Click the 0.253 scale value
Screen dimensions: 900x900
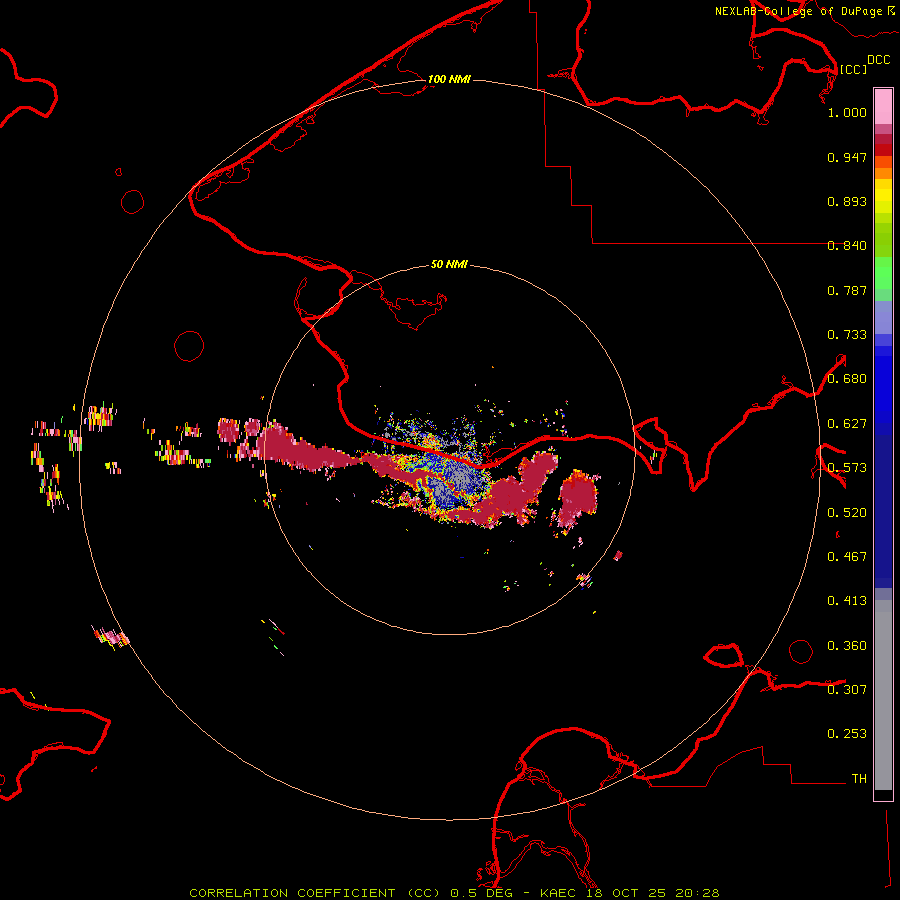pos(847,734)
